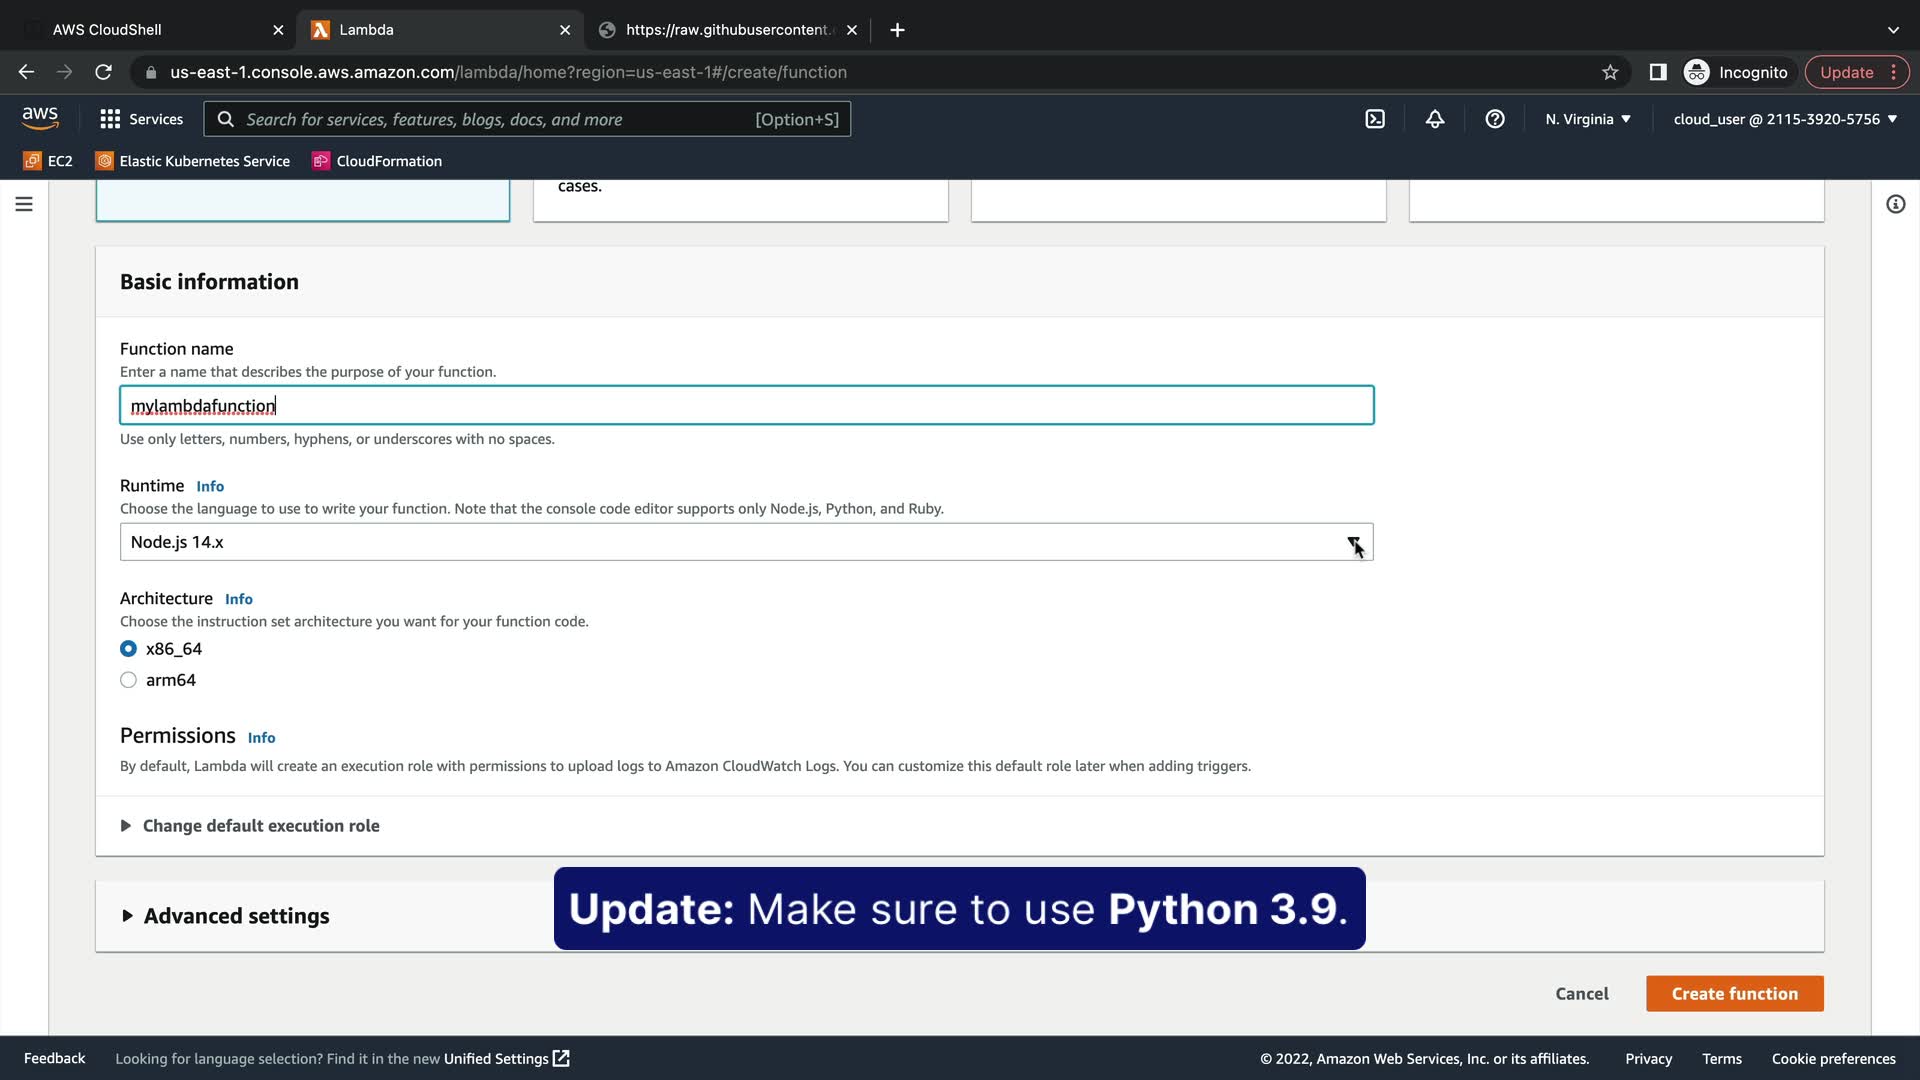The image size is (1920, 1080).
Task: Click the AWS support help icon
Action: [x=1495, y=119]
